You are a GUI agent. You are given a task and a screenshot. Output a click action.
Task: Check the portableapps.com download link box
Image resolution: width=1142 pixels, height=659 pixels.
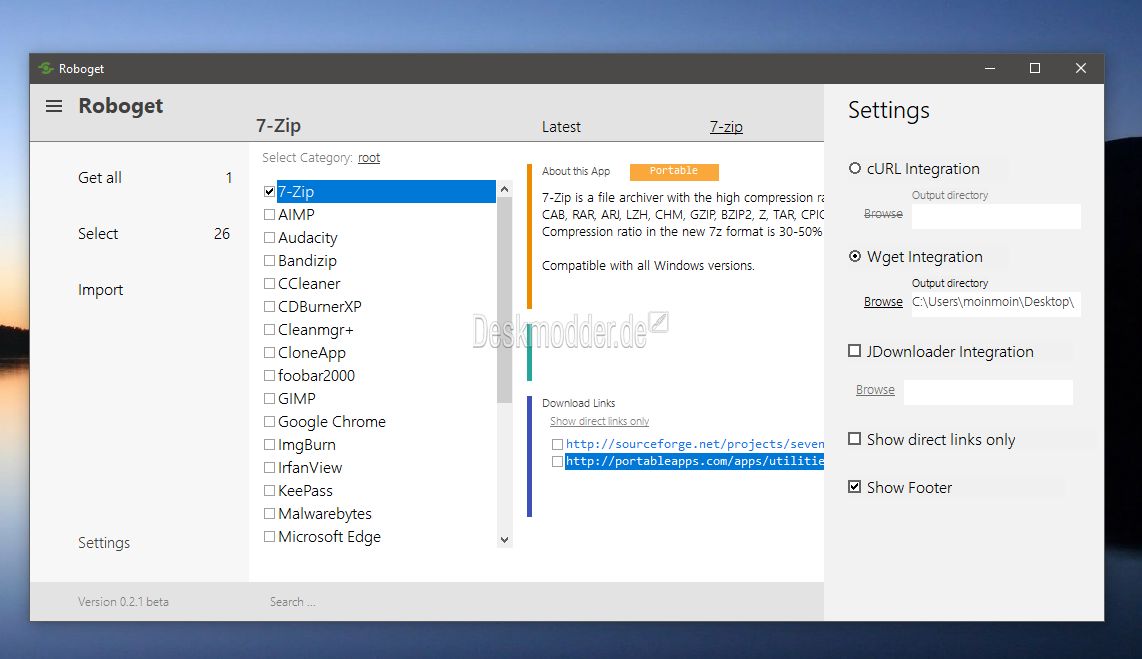(x=557, y=462)
